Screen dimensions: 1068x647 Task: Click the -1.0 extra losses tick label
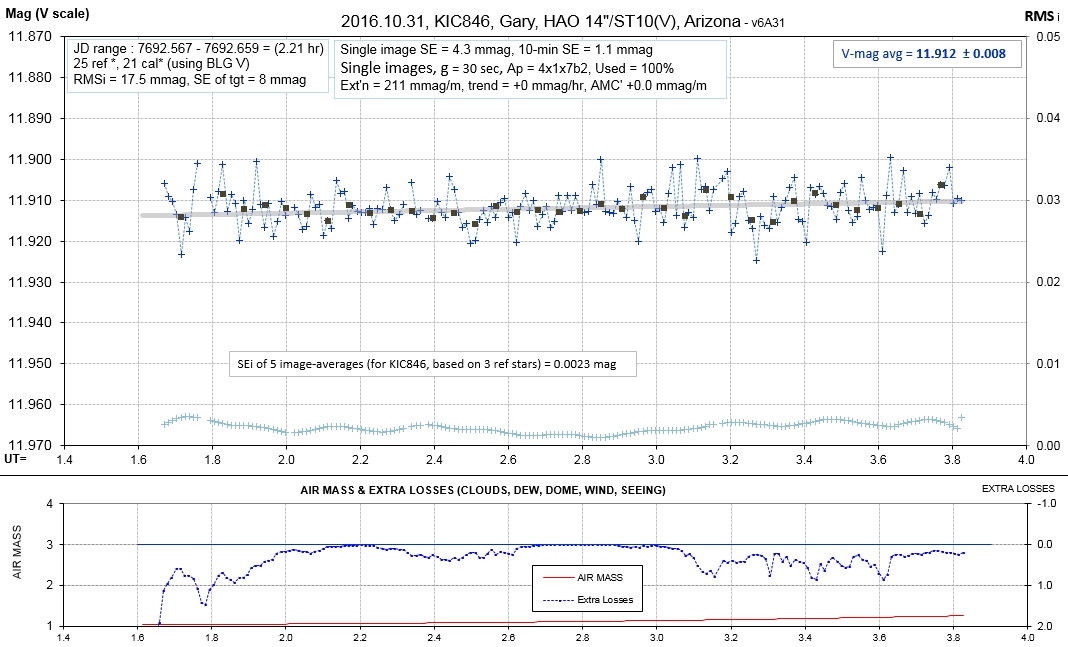(1048, 504)
